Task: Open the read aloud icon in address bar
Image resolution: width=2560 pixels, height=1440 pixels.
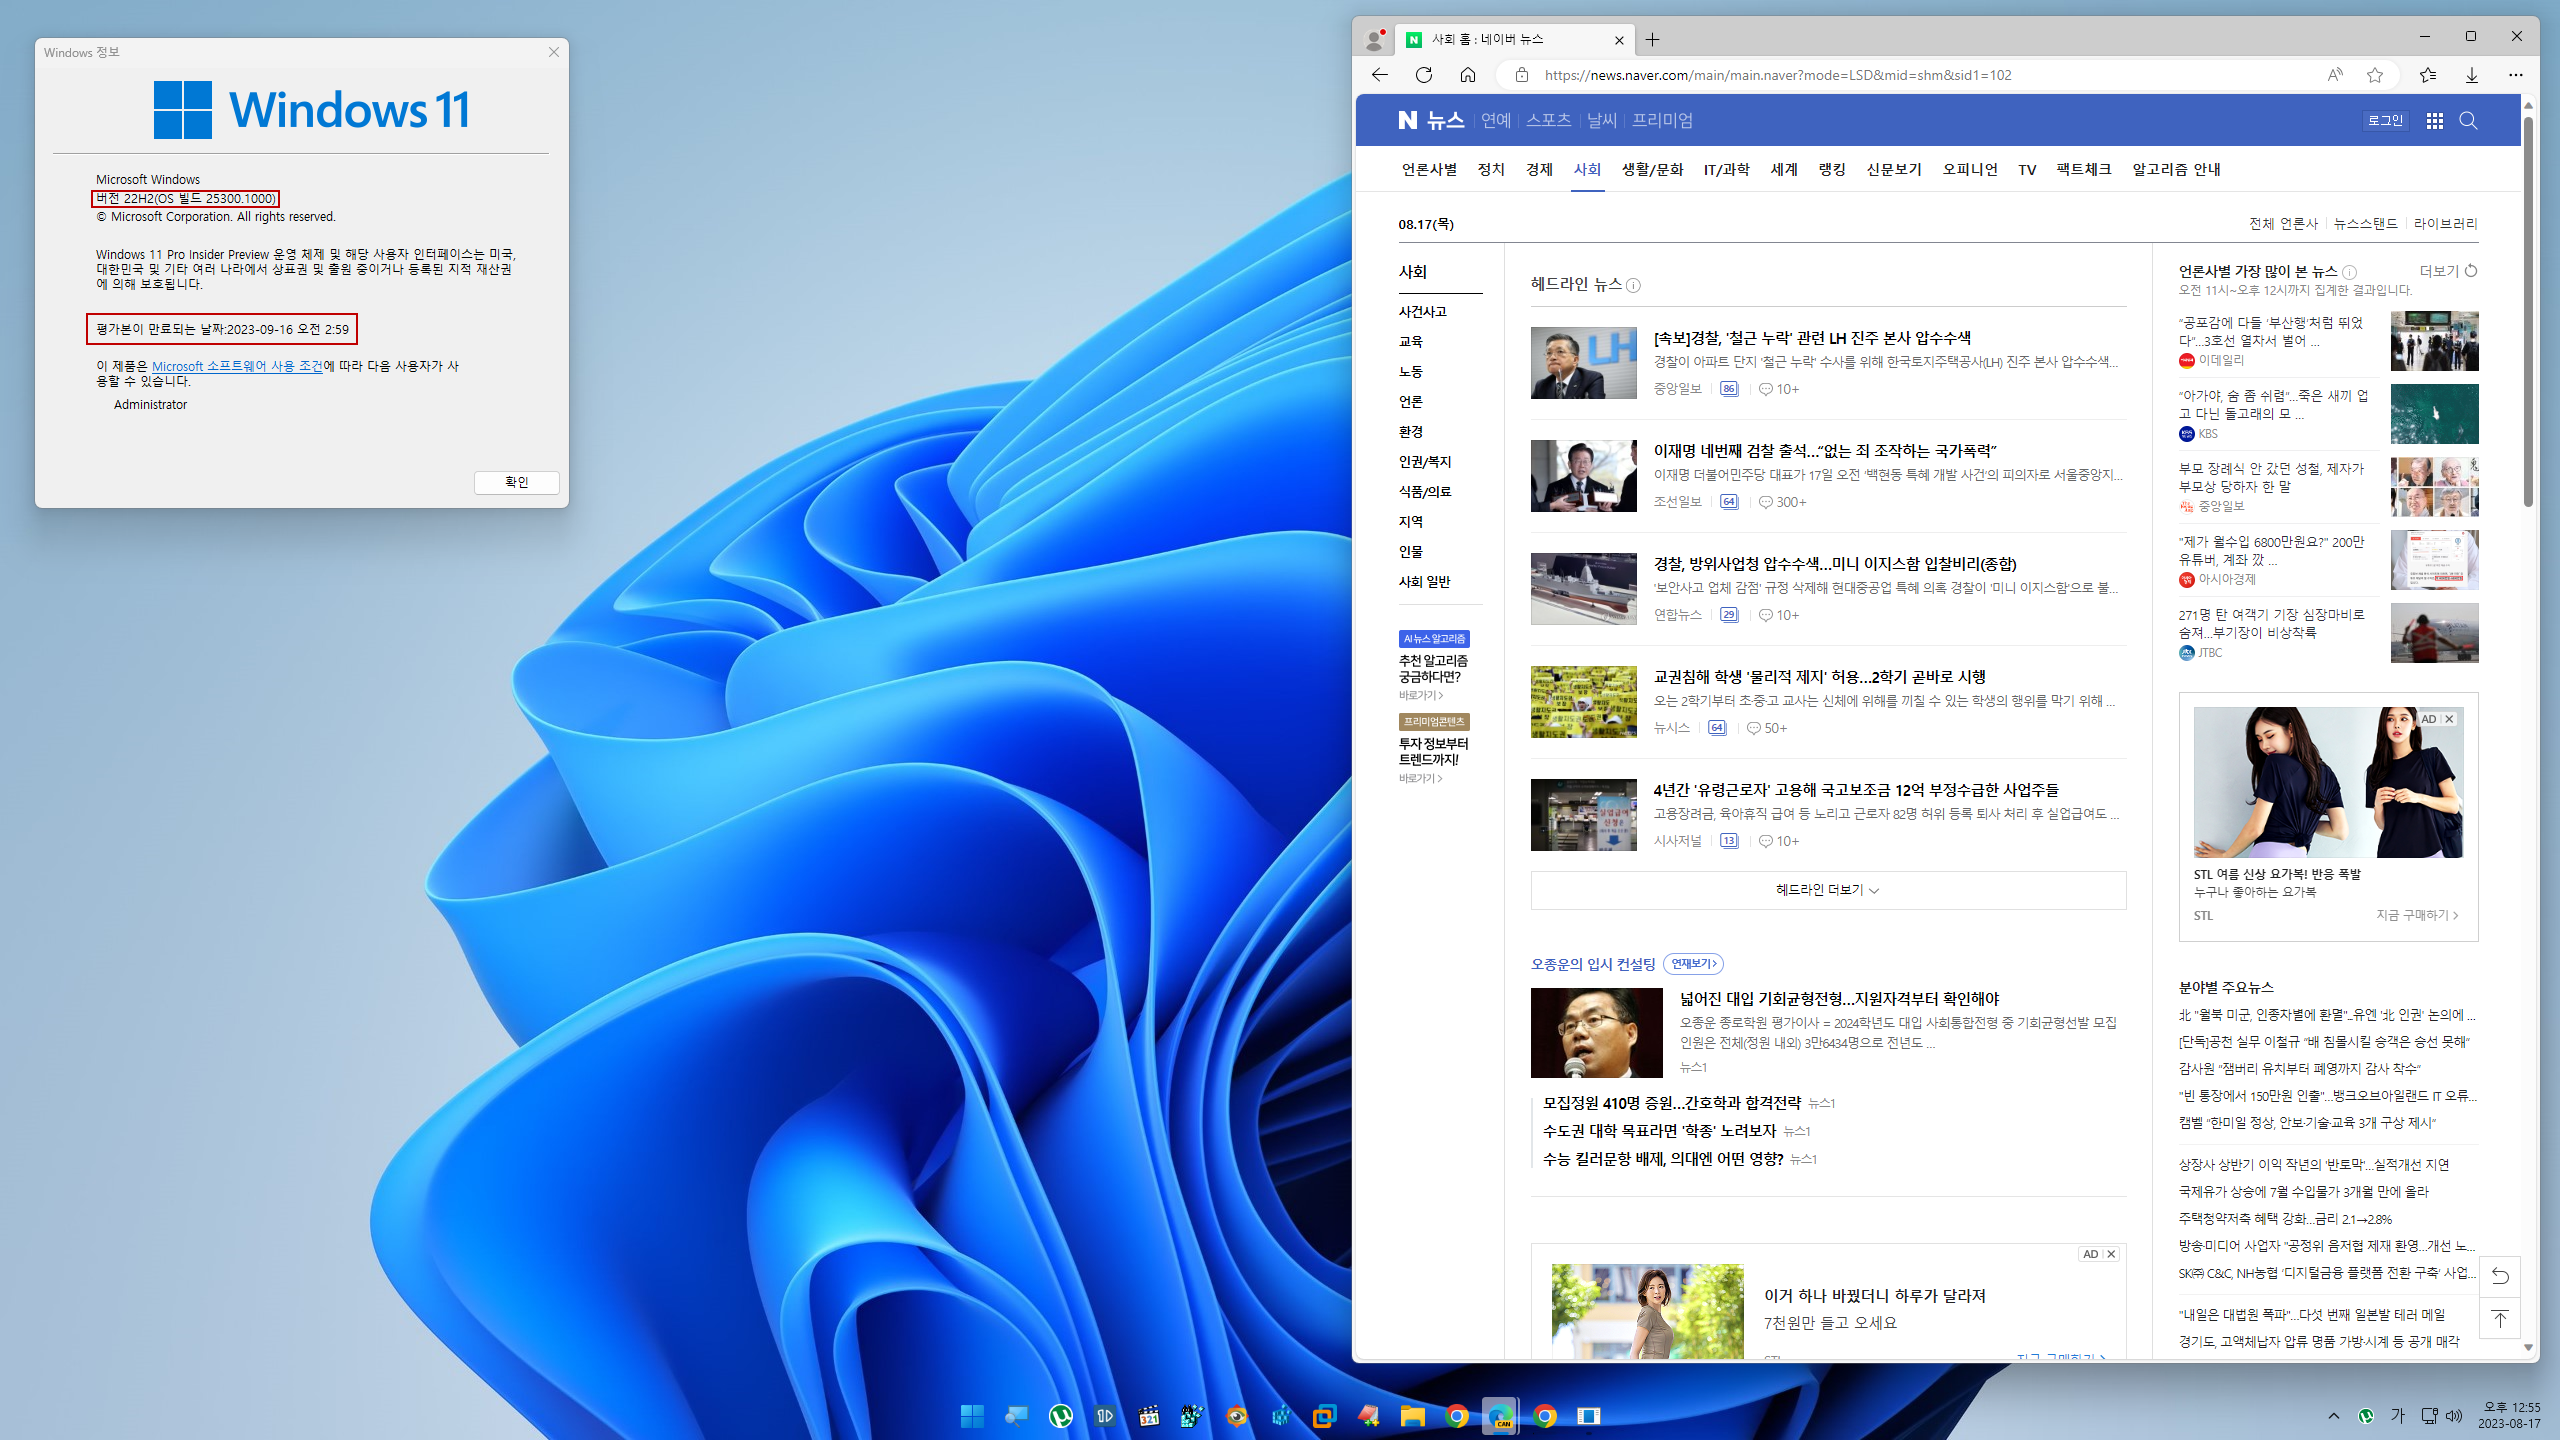Action: click(x=2335, y=75)
